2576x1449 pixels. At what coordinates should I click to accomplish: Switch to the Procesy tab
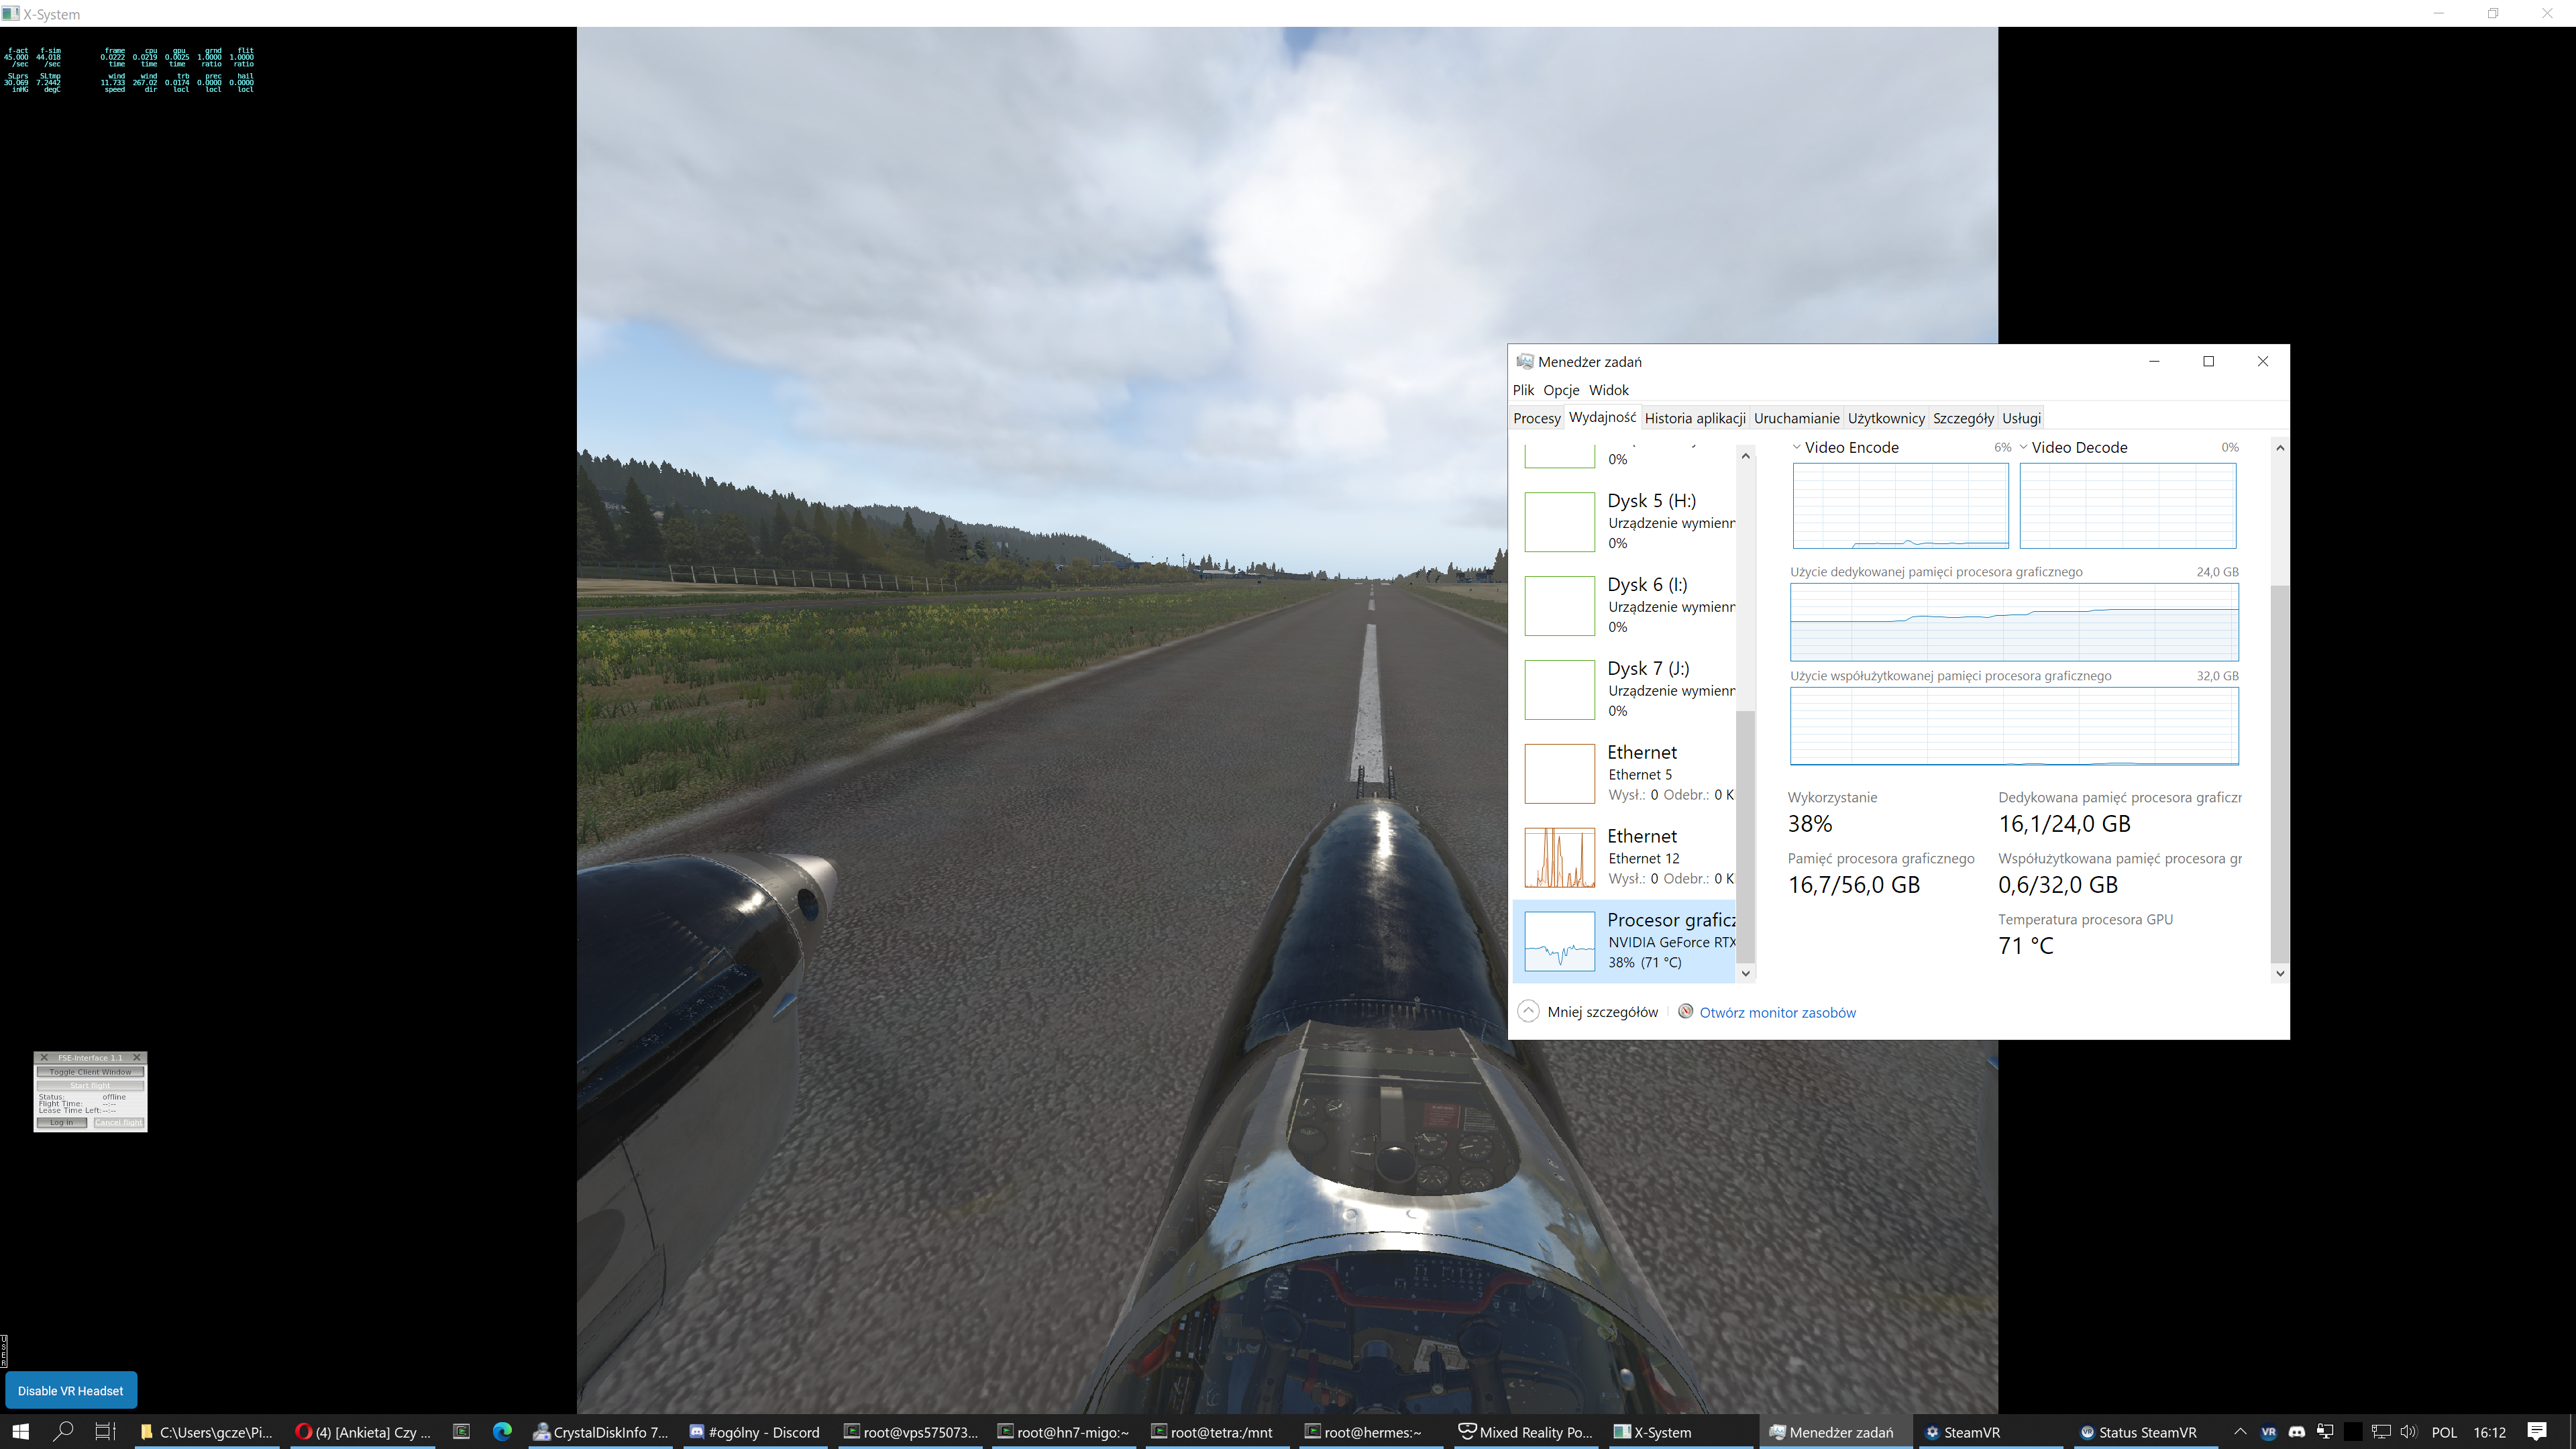(1536, 418)
